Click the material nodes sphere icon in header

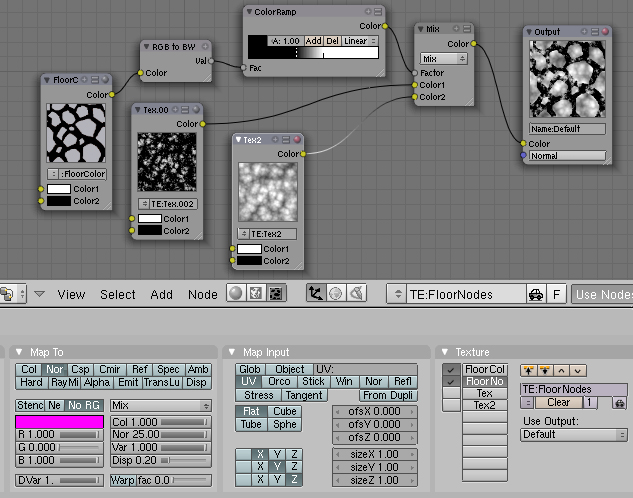click(236, 293)
